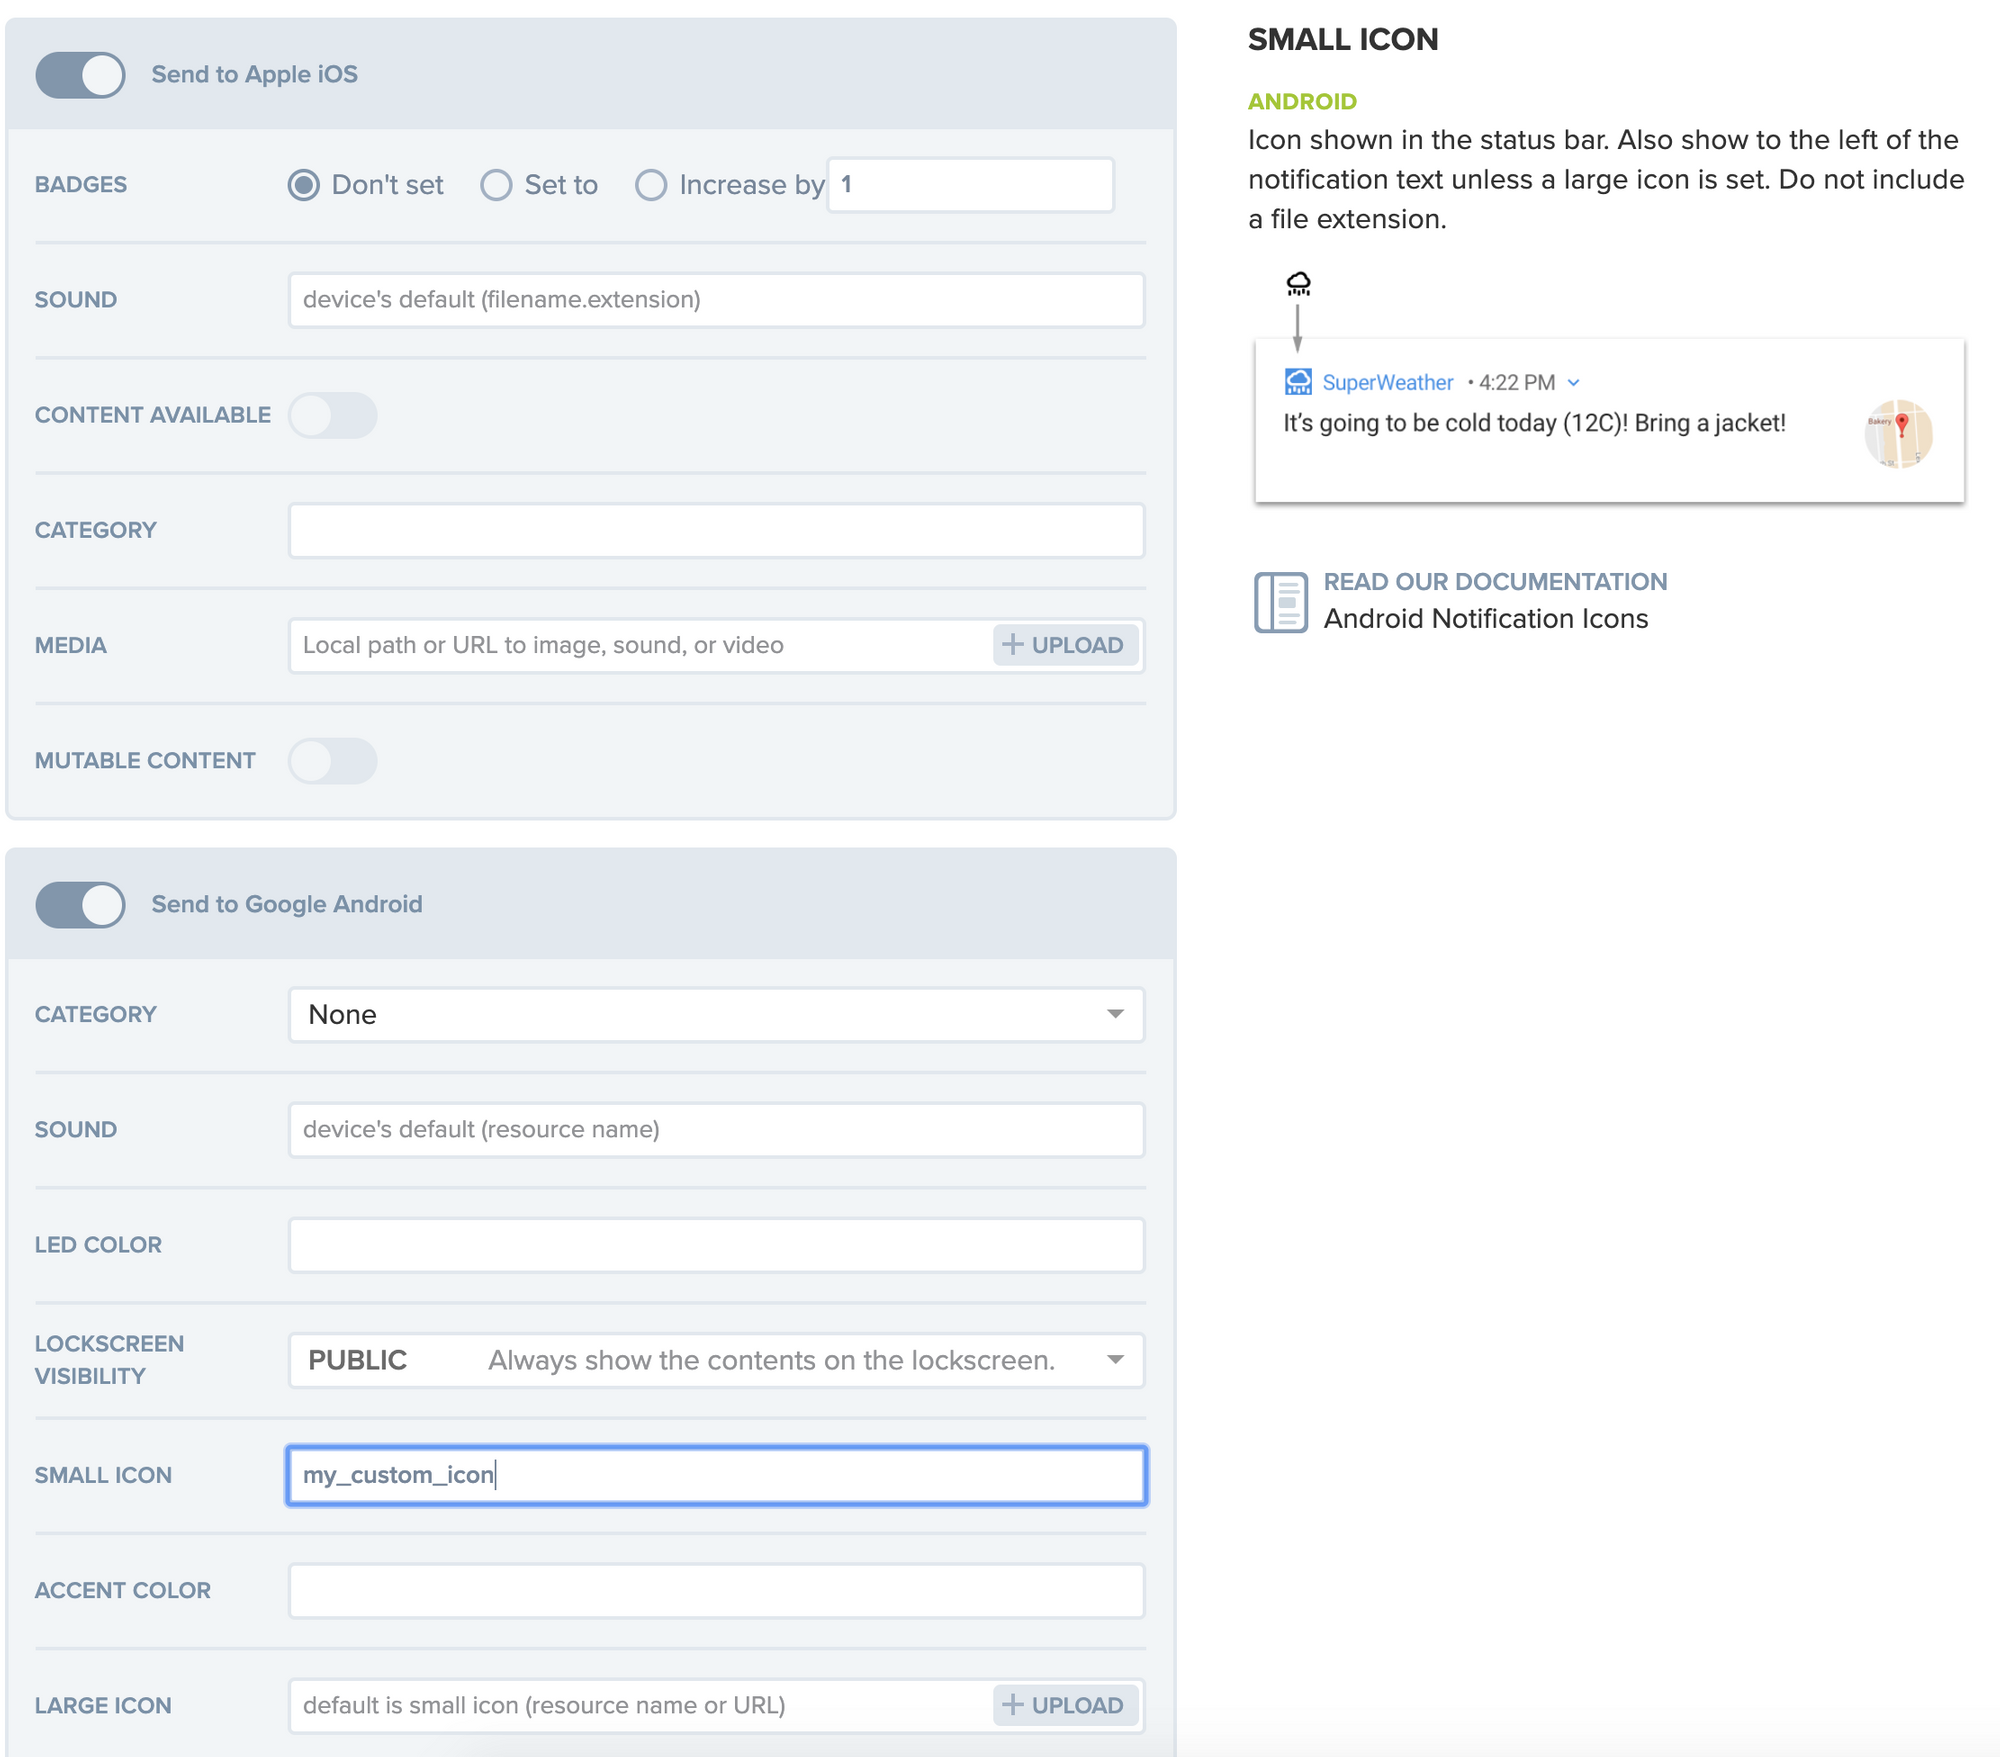Toggle the Send to Apple iOS switch
The image size is (2000, 1757).
pos(80,75)
